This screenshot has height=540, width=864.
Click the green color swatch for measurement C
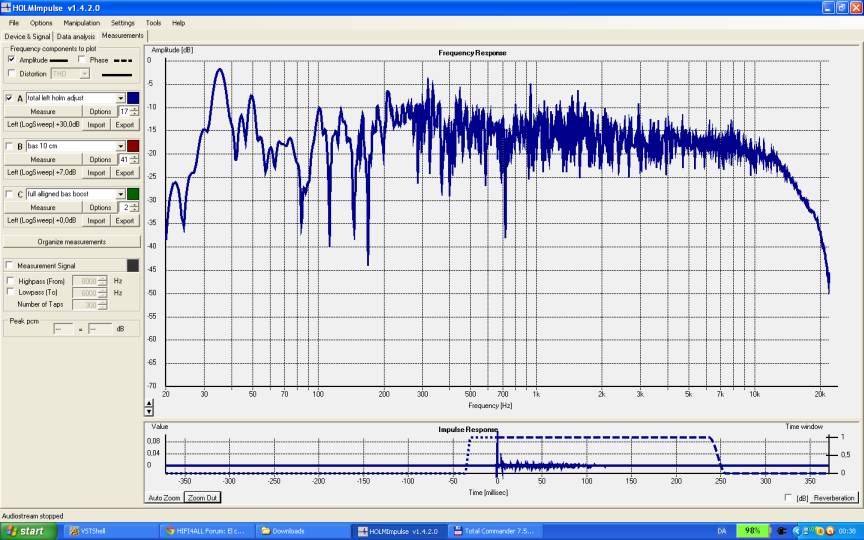(133, 194)
